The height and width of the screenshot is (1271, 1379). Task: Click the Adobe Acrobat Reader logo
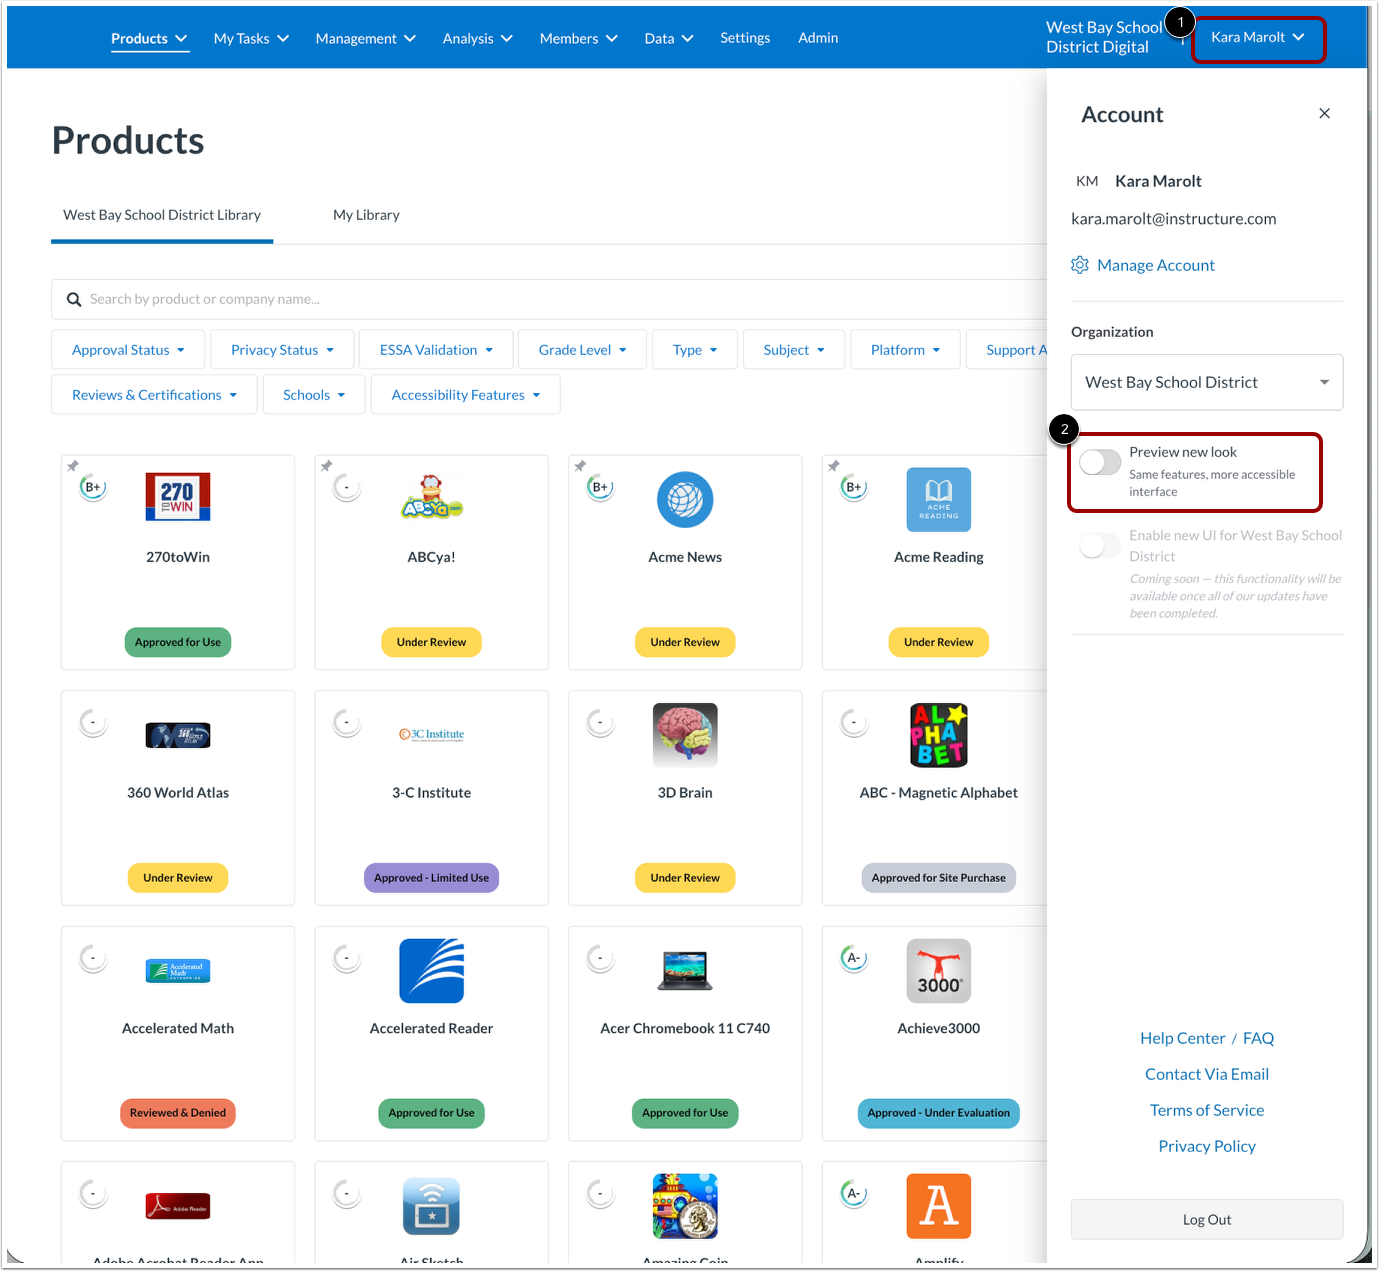tap(178, 1206)
